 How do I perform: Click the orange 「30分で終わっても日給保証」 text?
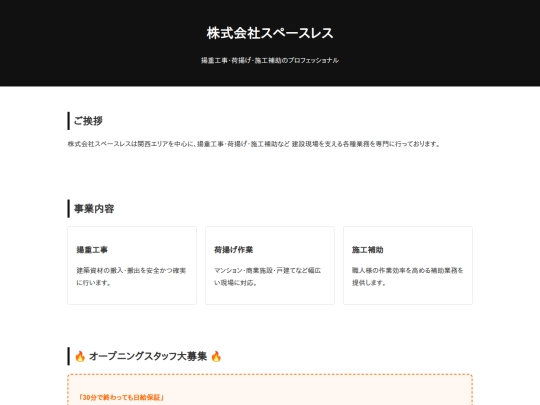[121, 397]
